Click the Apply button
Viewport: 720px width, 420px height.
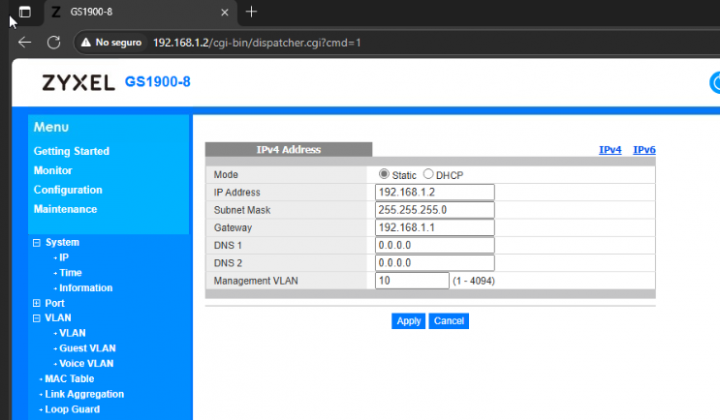pyautogui.click(x=408, y=321)
